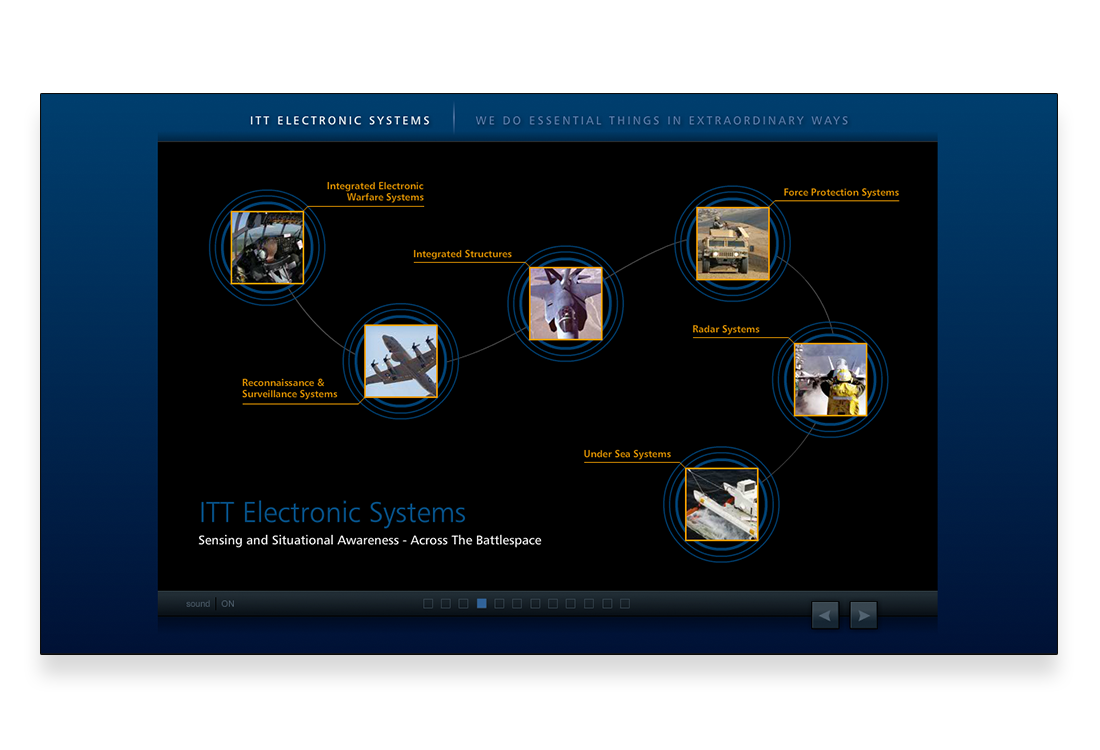The height and width of the screenshot is (750, 1100).
Task: Jump to the first slide indicator square
Action: pos(428,603)
